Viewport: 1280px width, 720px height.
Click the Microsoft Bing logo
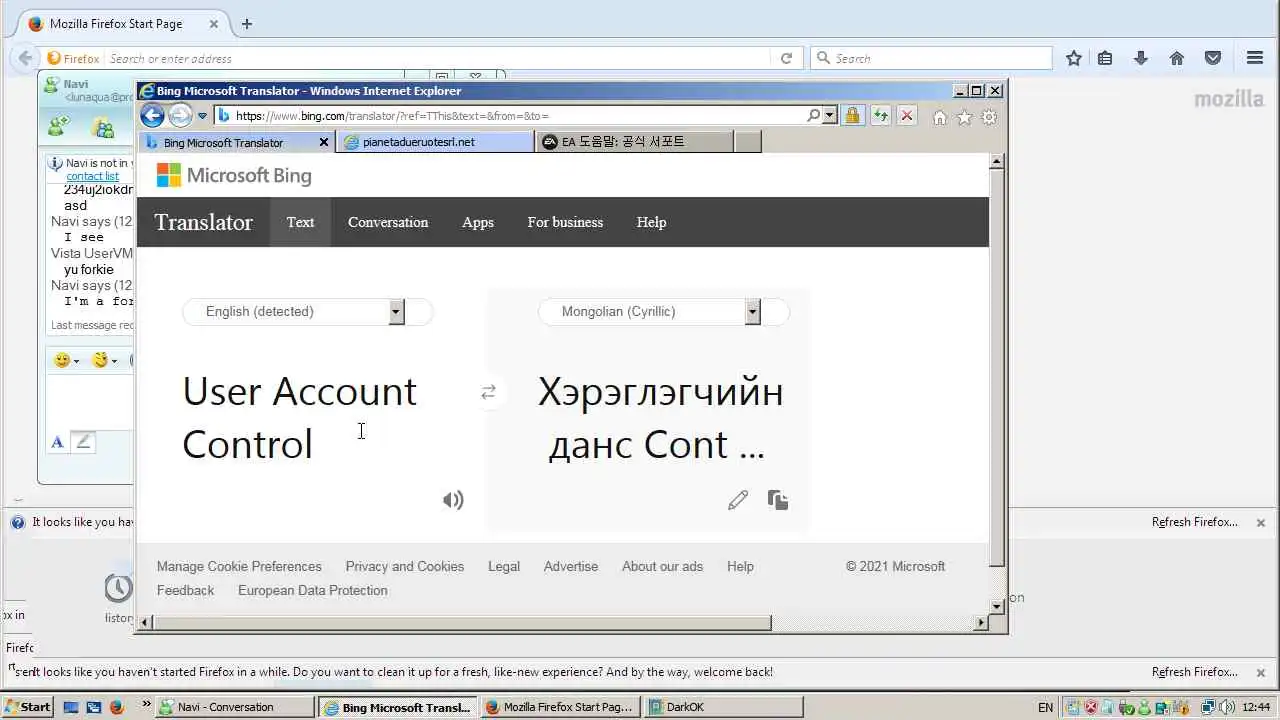[234, 176]
